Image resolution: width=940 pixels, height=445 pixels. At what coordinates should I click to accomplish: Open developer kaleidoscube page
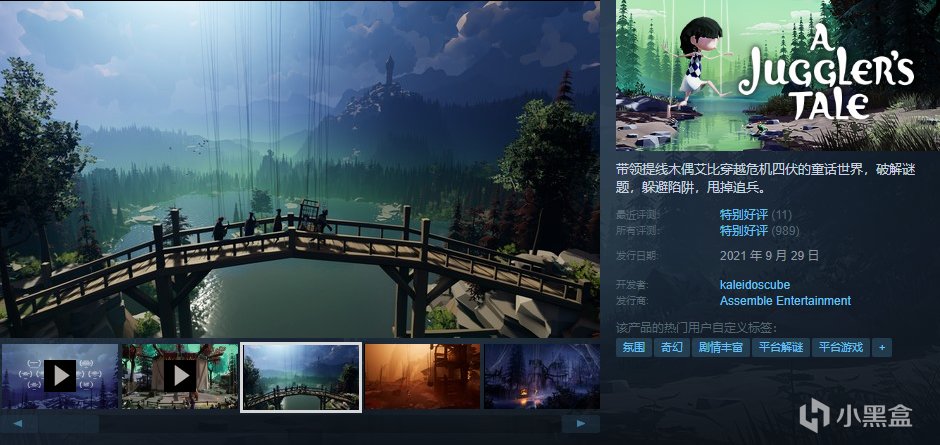coord(755,284)
